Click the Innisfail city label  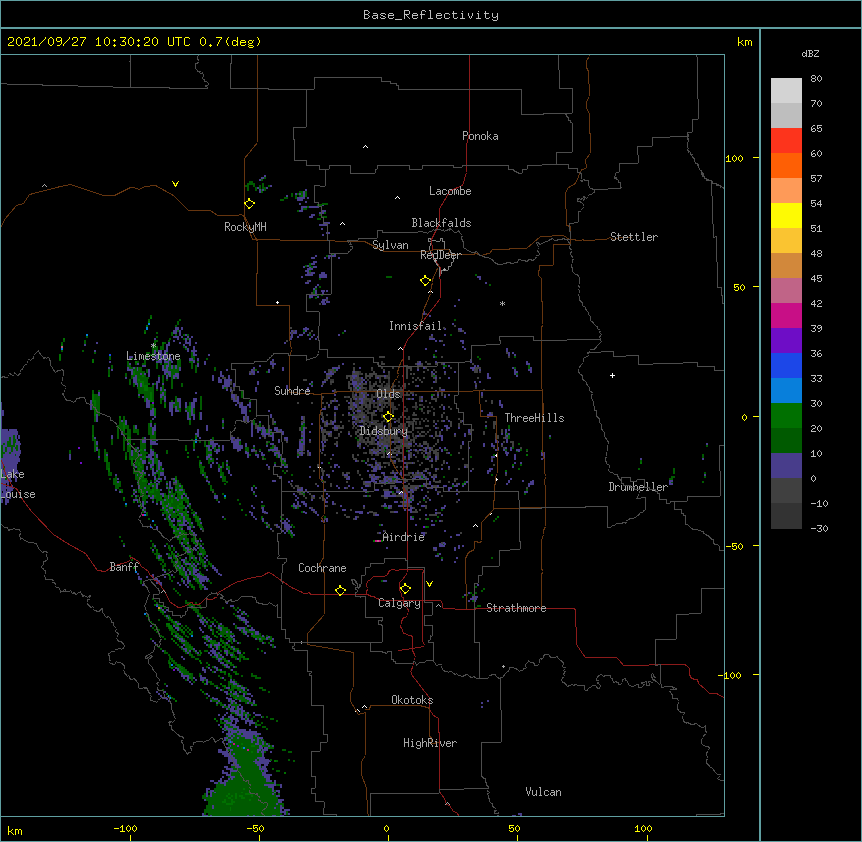[416, 326]
